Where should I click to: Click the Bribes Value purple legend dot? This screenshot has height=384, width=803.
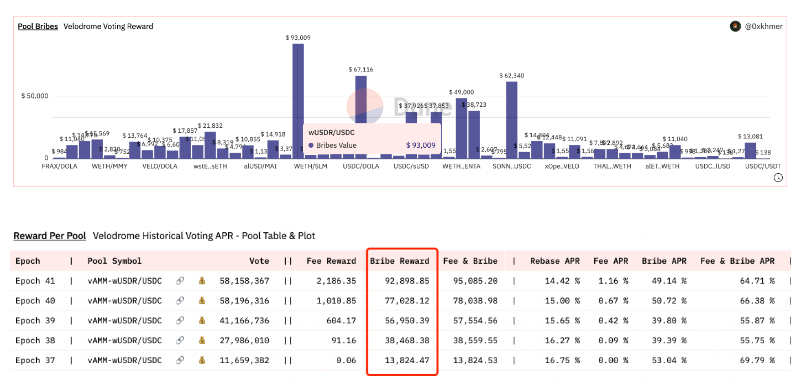coord(311,145)
